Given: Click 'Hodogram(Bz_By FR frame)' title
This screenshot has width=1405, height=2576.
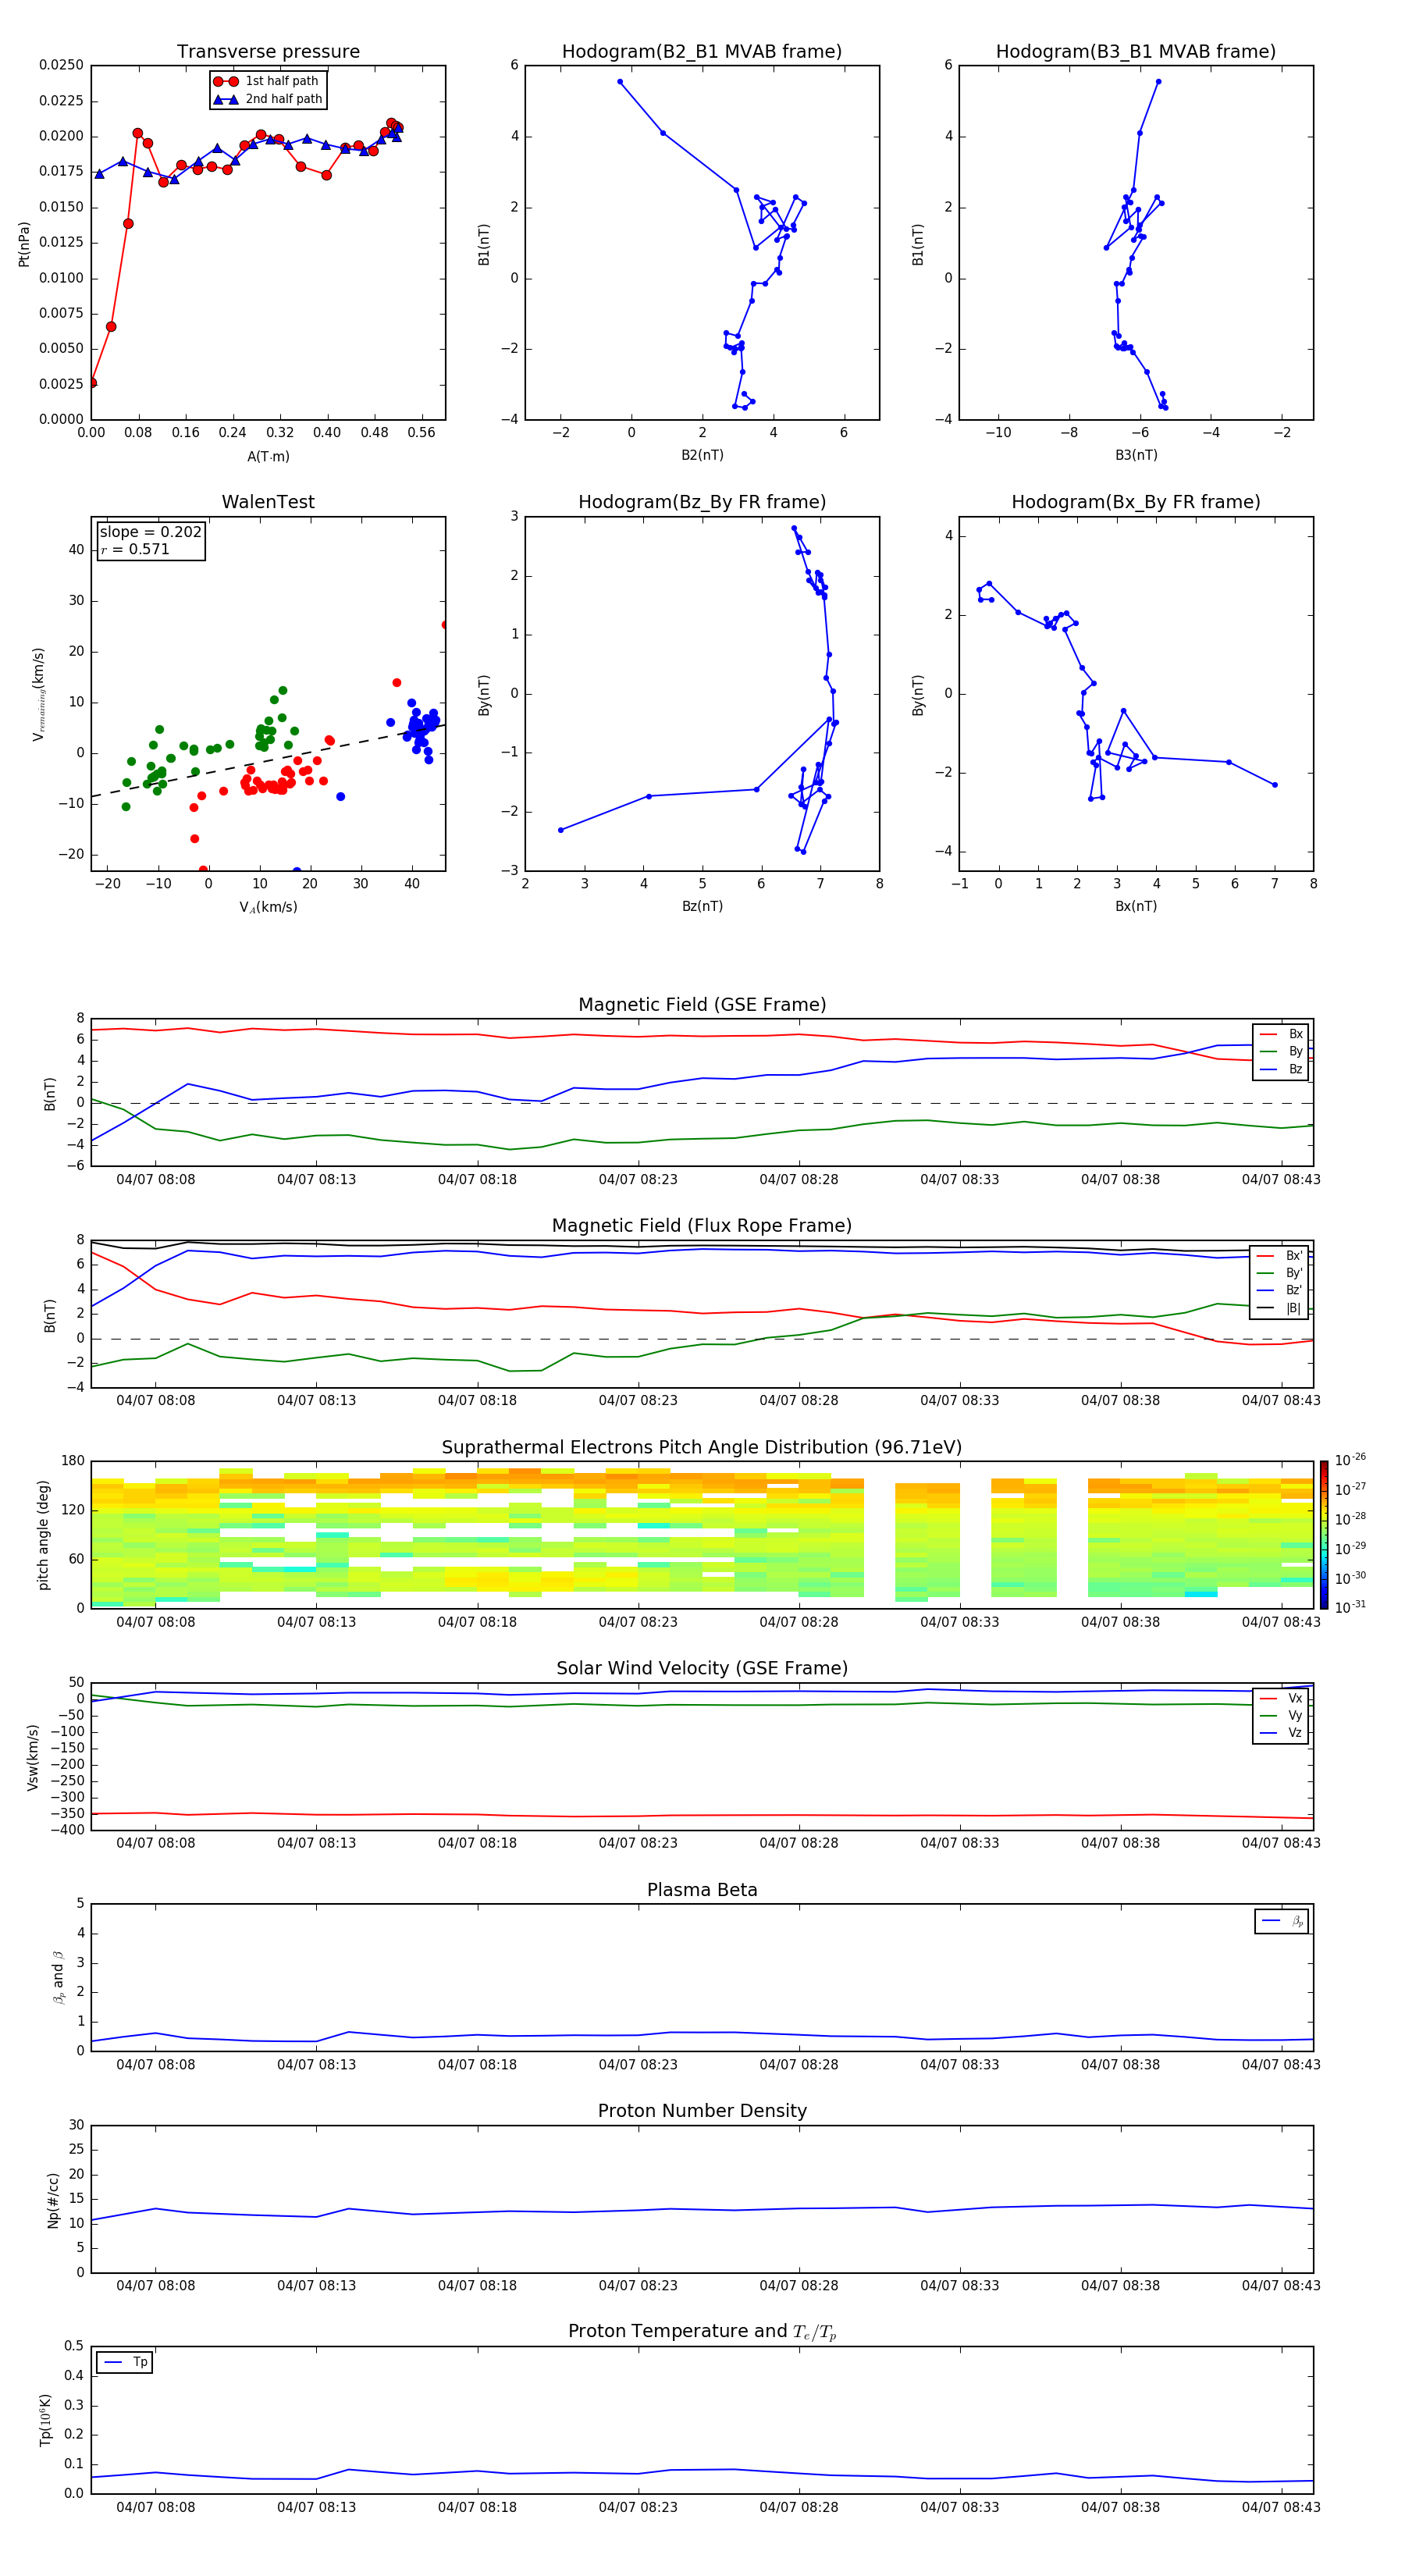Looking at the screenshot, I should [702, 502].
